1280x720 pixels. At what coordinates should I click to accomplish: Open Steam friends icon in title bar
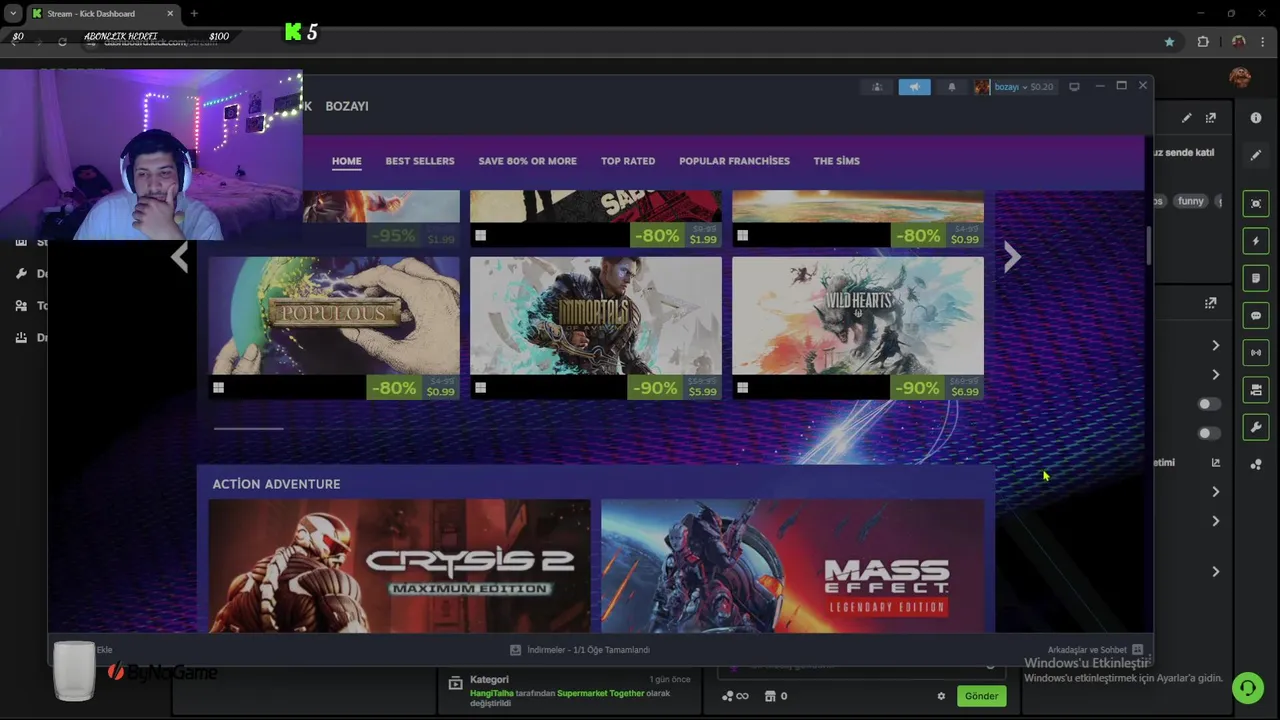877,87
